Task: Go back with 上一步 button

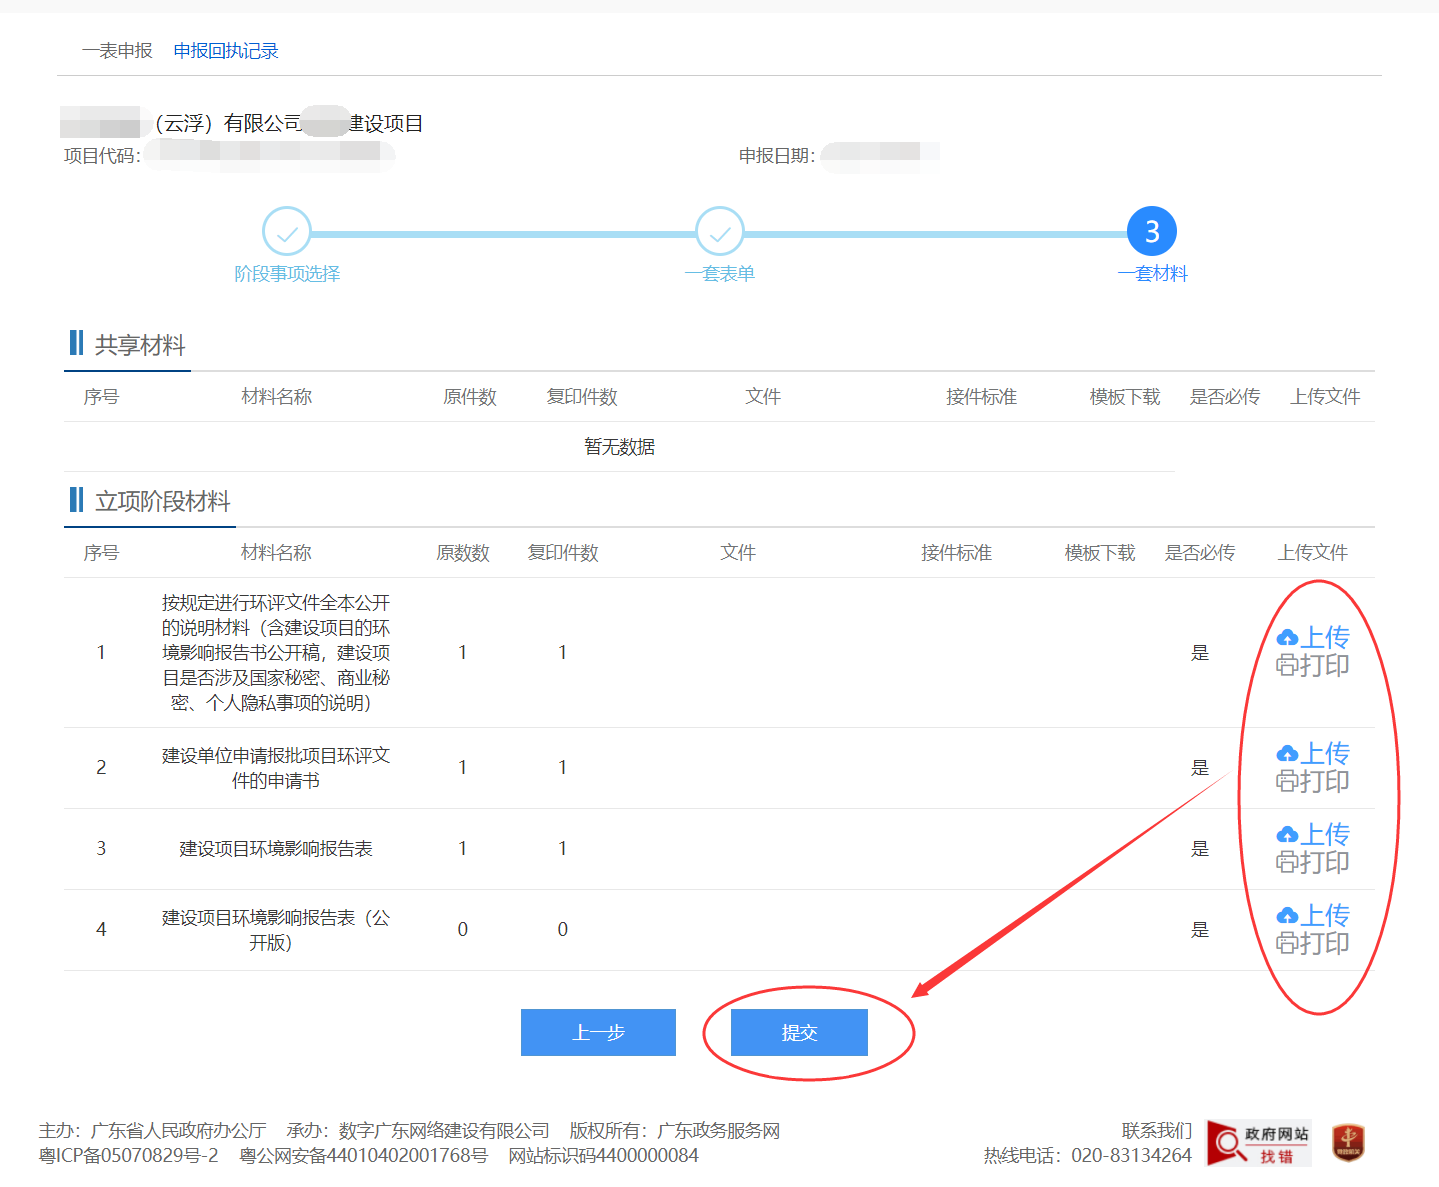Action: [x=598, y=1032]
